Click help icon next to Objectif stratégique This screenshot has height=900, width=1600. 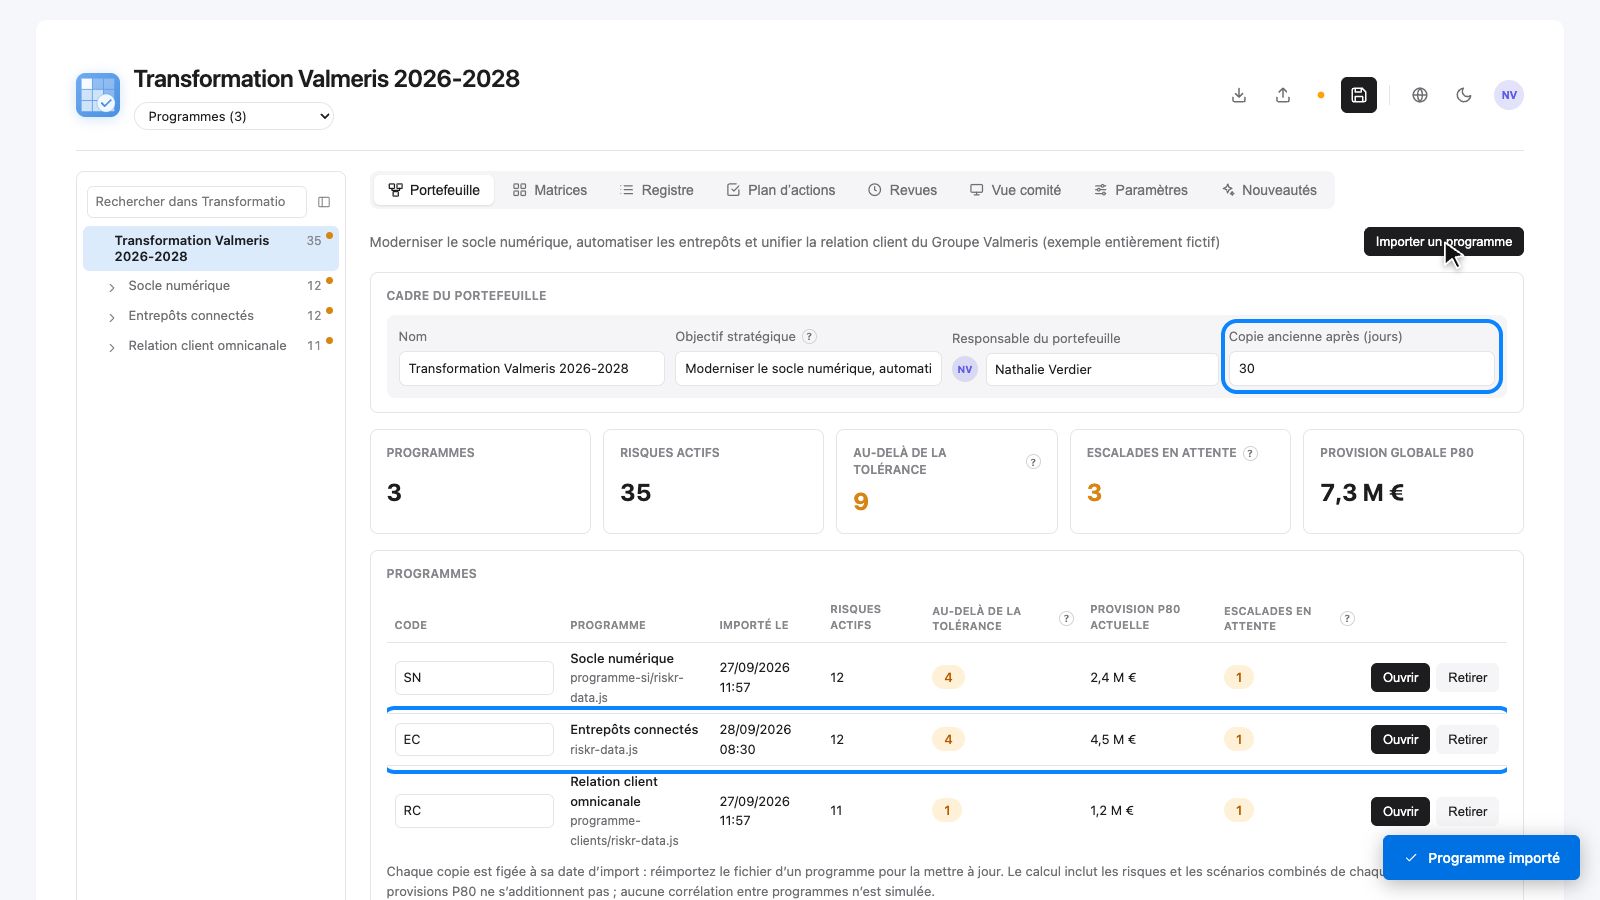[810, 337]
